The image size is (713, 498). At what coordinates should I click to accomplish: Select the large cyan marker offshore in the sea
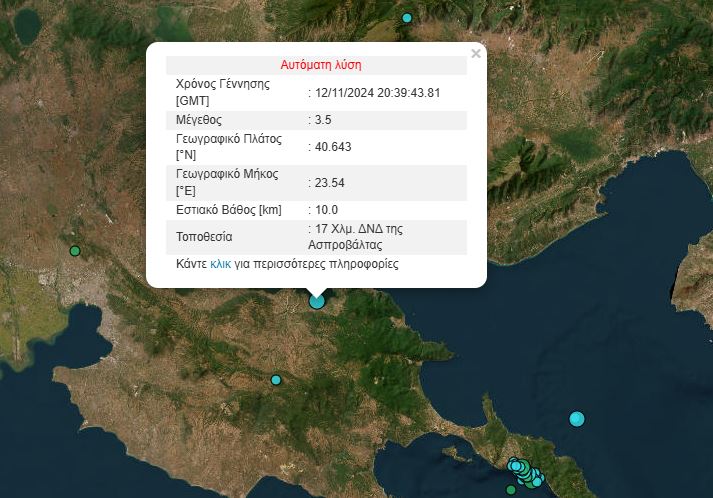click(x=576, y=418)
